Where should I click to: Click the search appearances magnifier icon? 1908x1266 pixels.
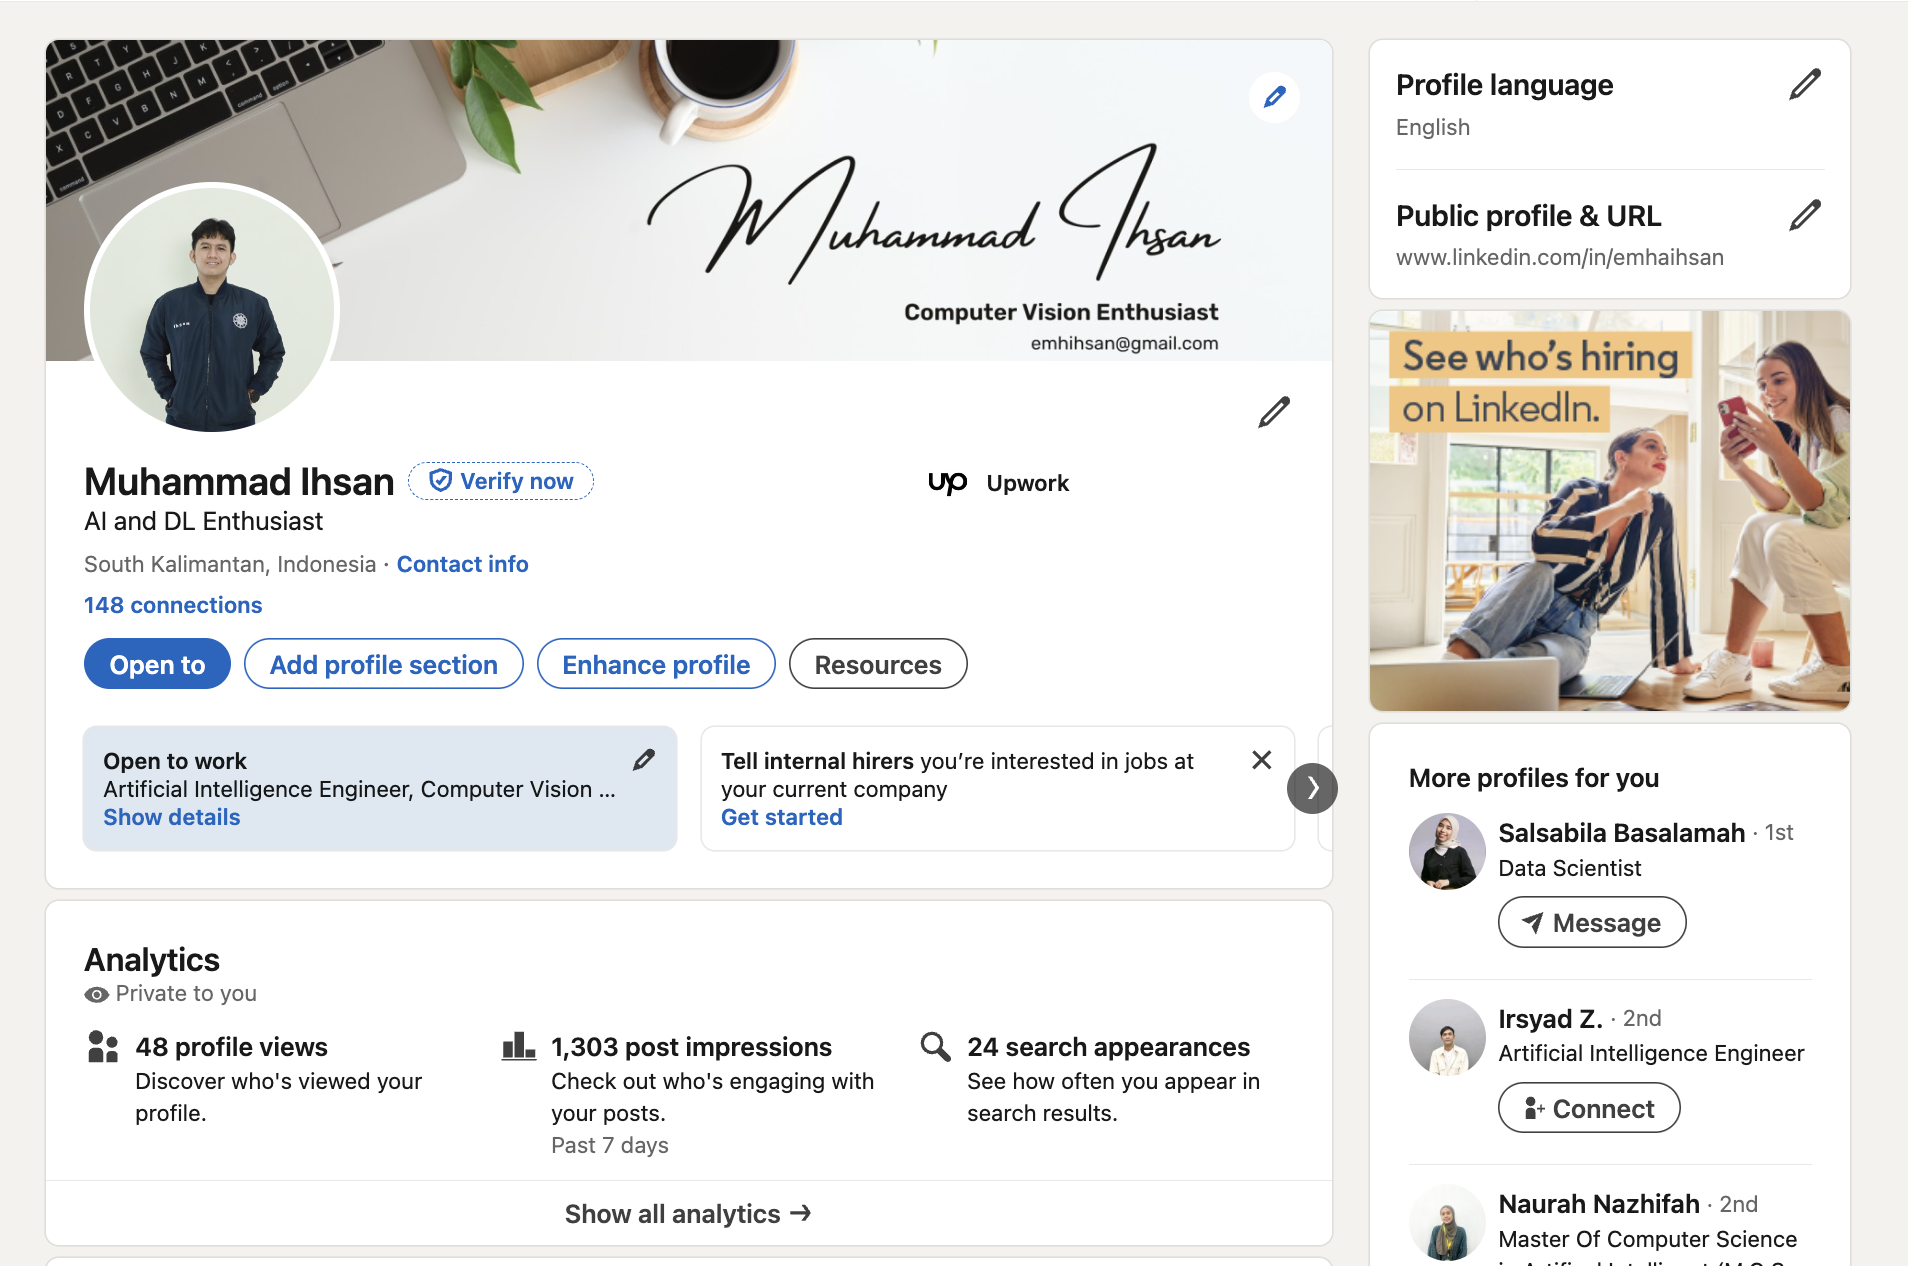(x=935, y=1047)
